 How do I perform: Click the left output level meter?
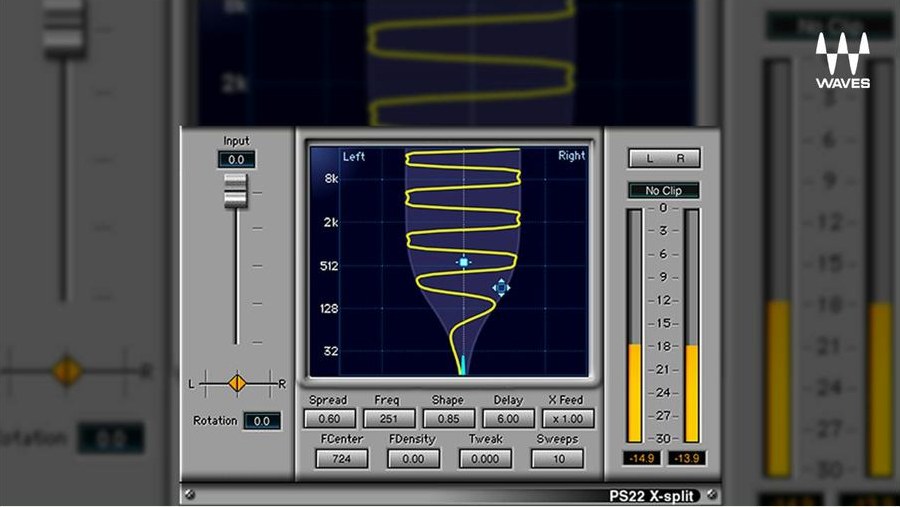pyautogui.click(x=634, y=326)
